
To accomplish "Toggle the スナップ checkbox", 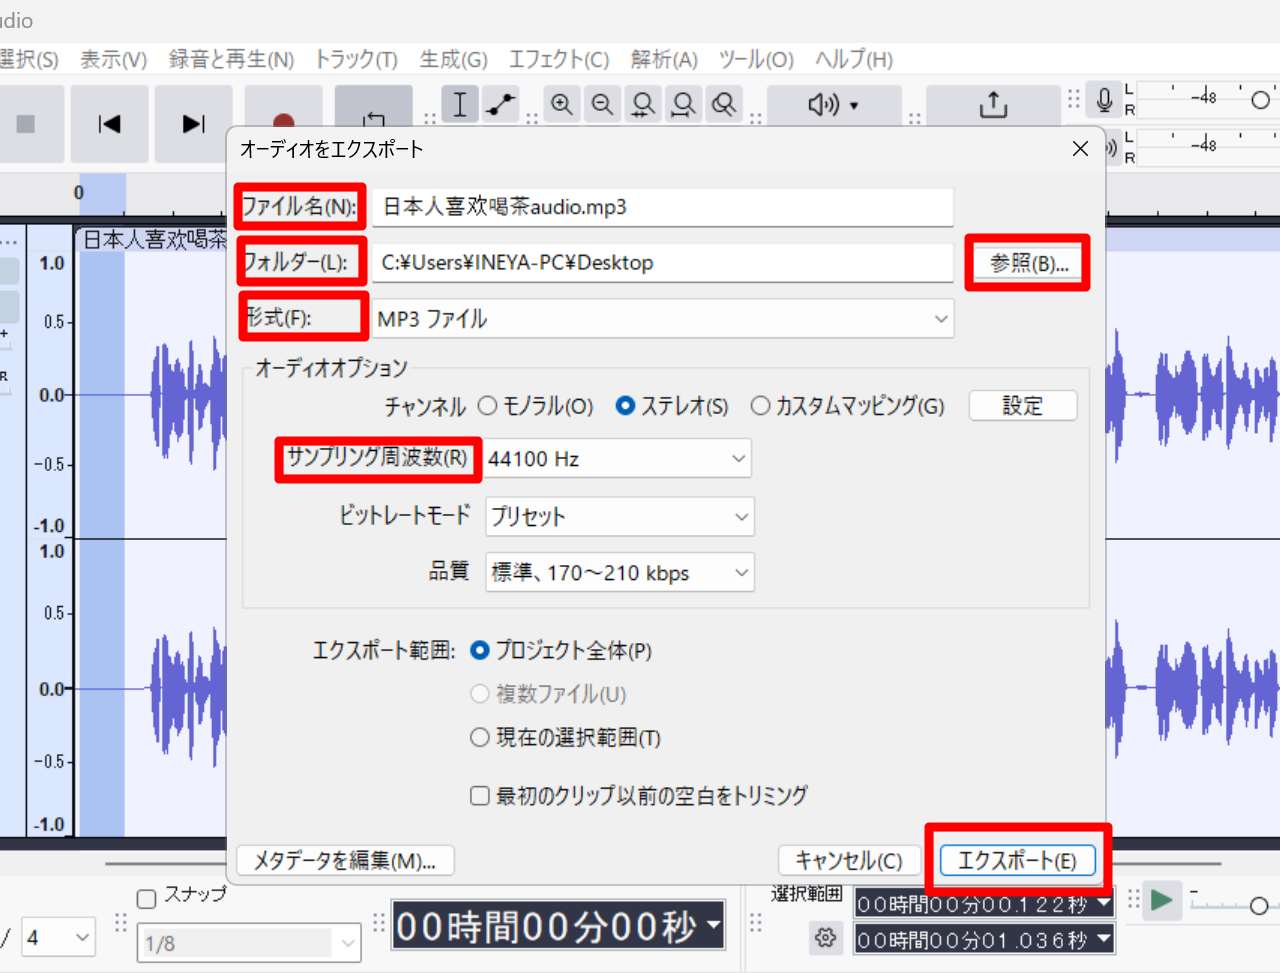I will pos(146,898).
